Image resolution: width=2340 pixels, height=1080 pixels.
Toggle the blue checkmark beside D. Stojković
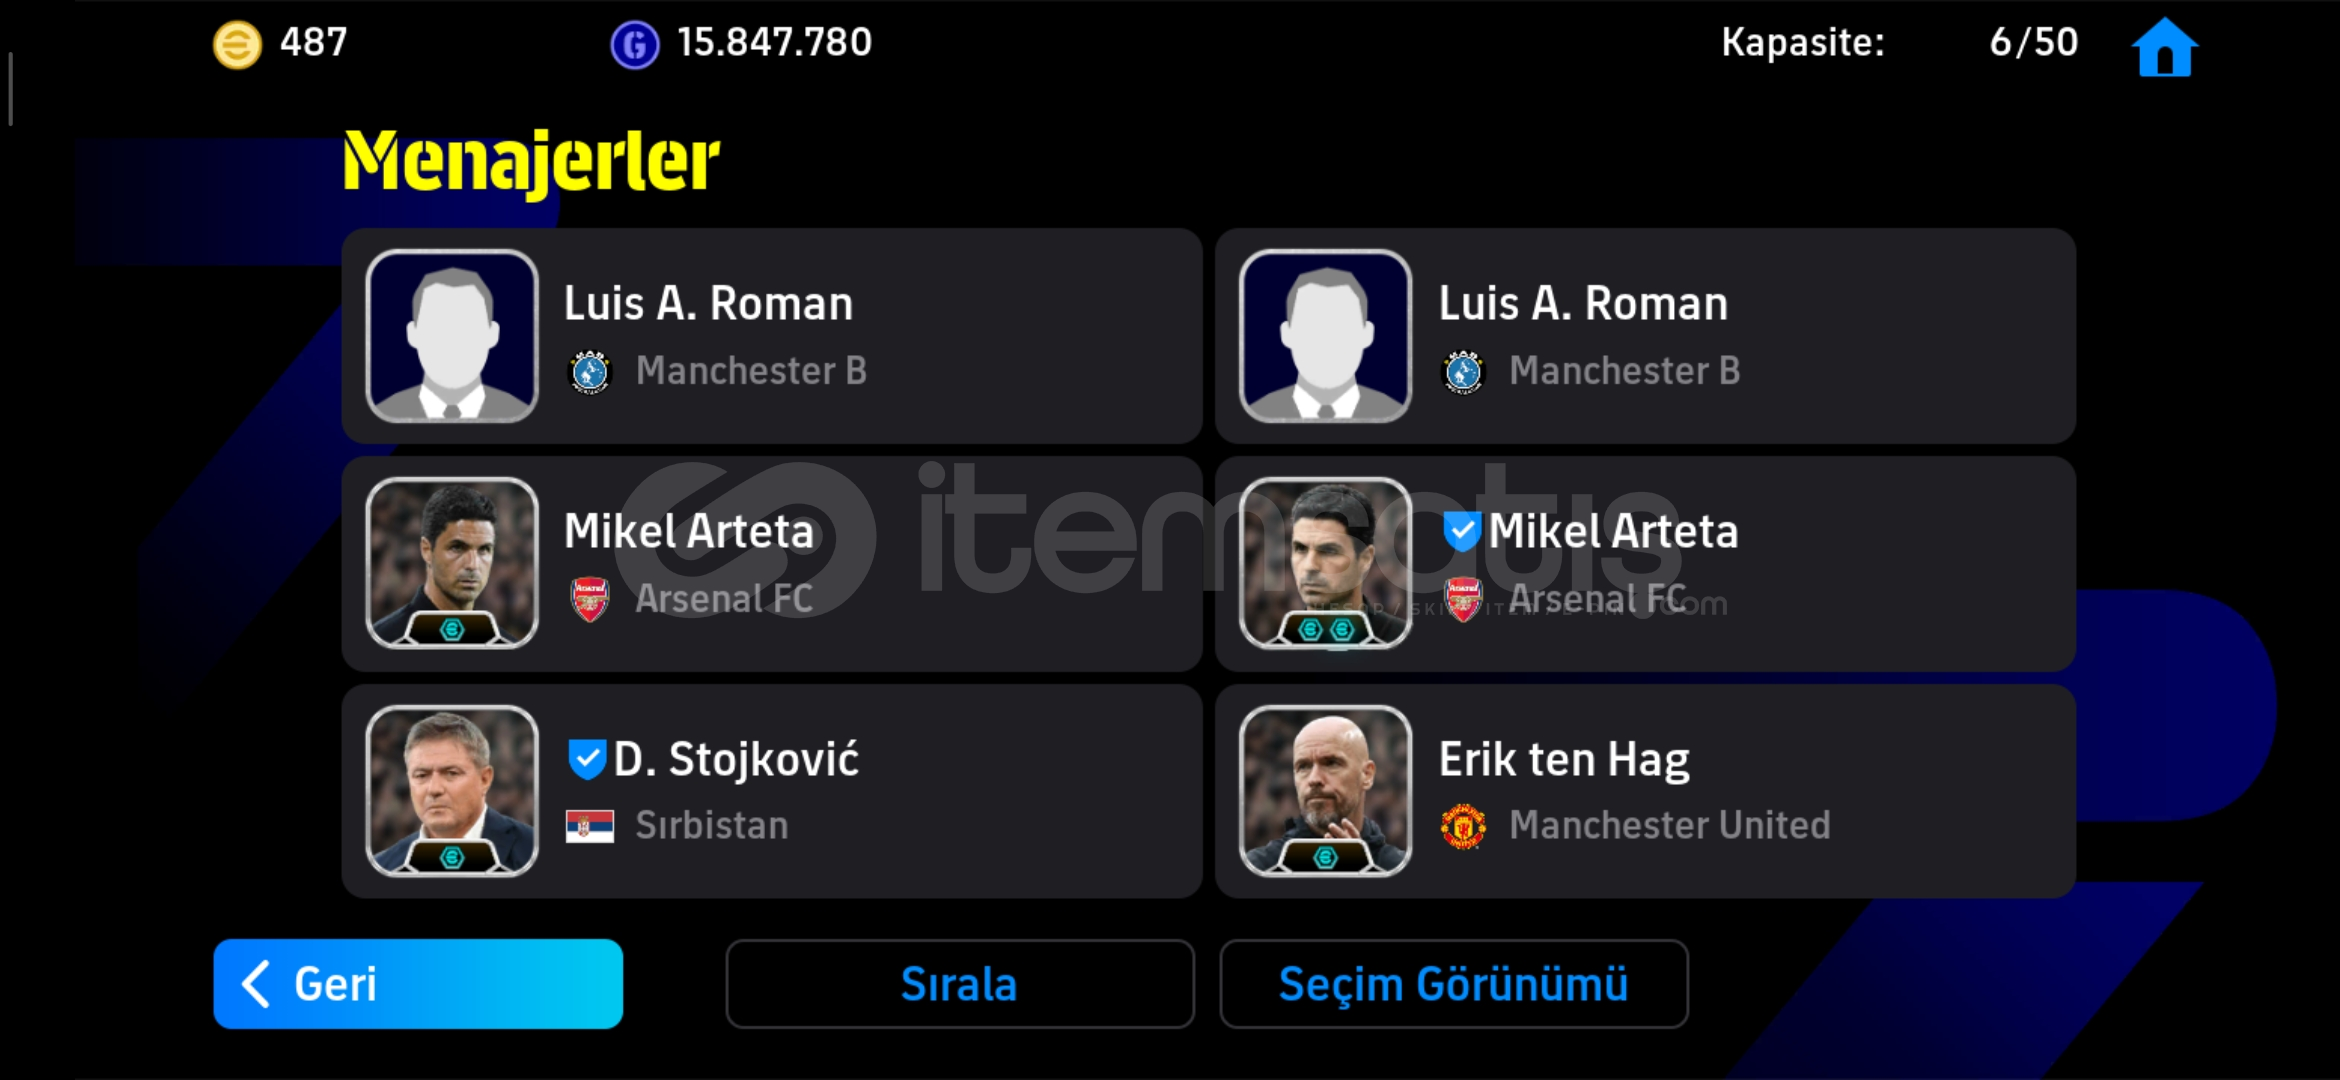587,759
